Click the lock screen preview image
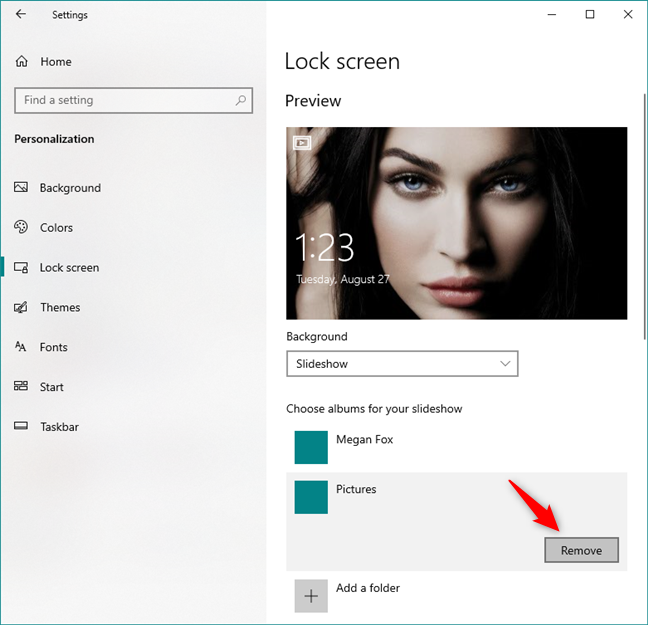Viewport: 648px width, 625px height. pyautogui.click(x=456, y=223)
